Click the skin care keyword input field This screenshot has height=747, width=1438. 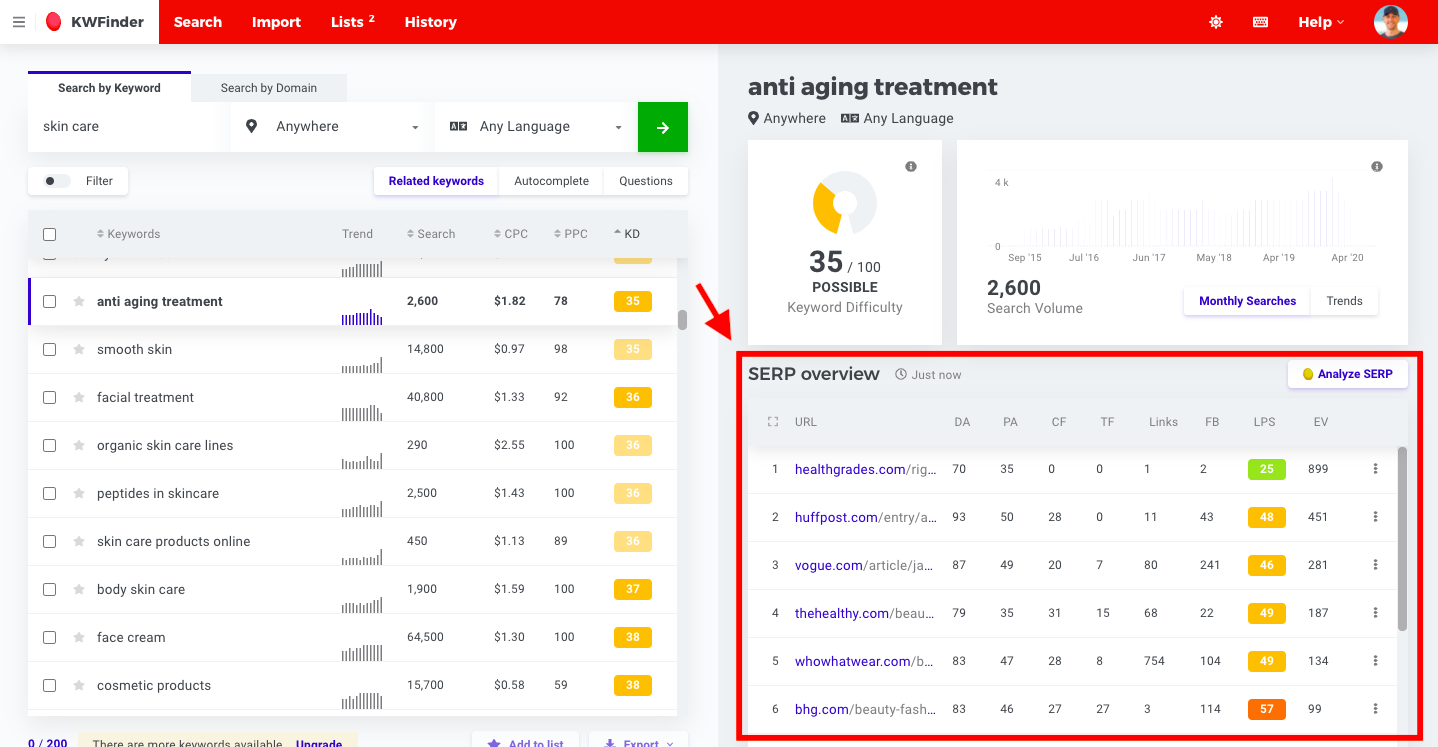point(128,127)
